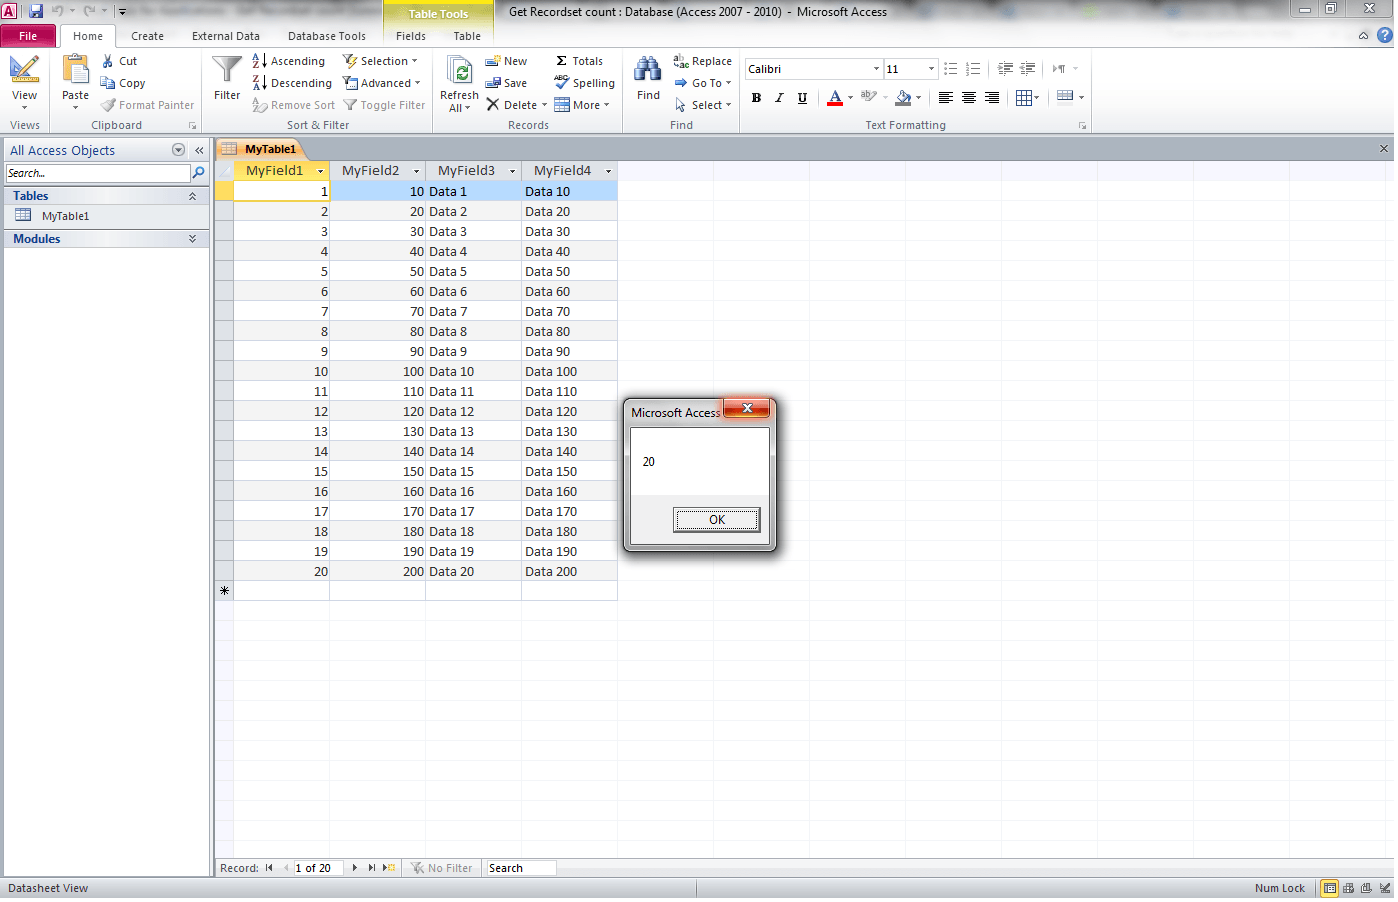Click Toggle Filter in the ribbon

click(x=384, y=104)
